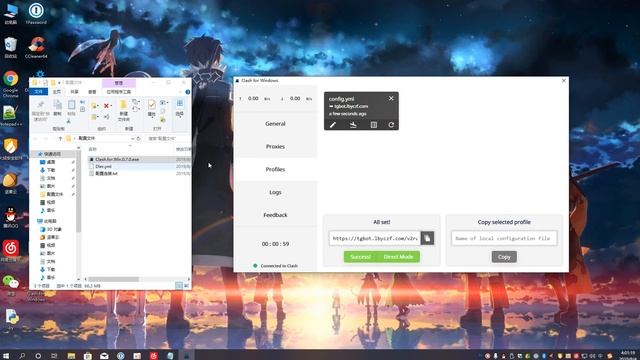Click the Connected to Clash status indicator
This screenshot has width=640, height=360.
pos(276,266)
